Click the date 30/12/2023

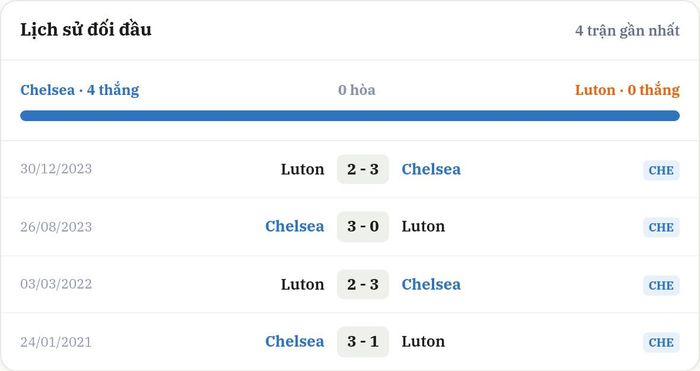coord(56,169)
